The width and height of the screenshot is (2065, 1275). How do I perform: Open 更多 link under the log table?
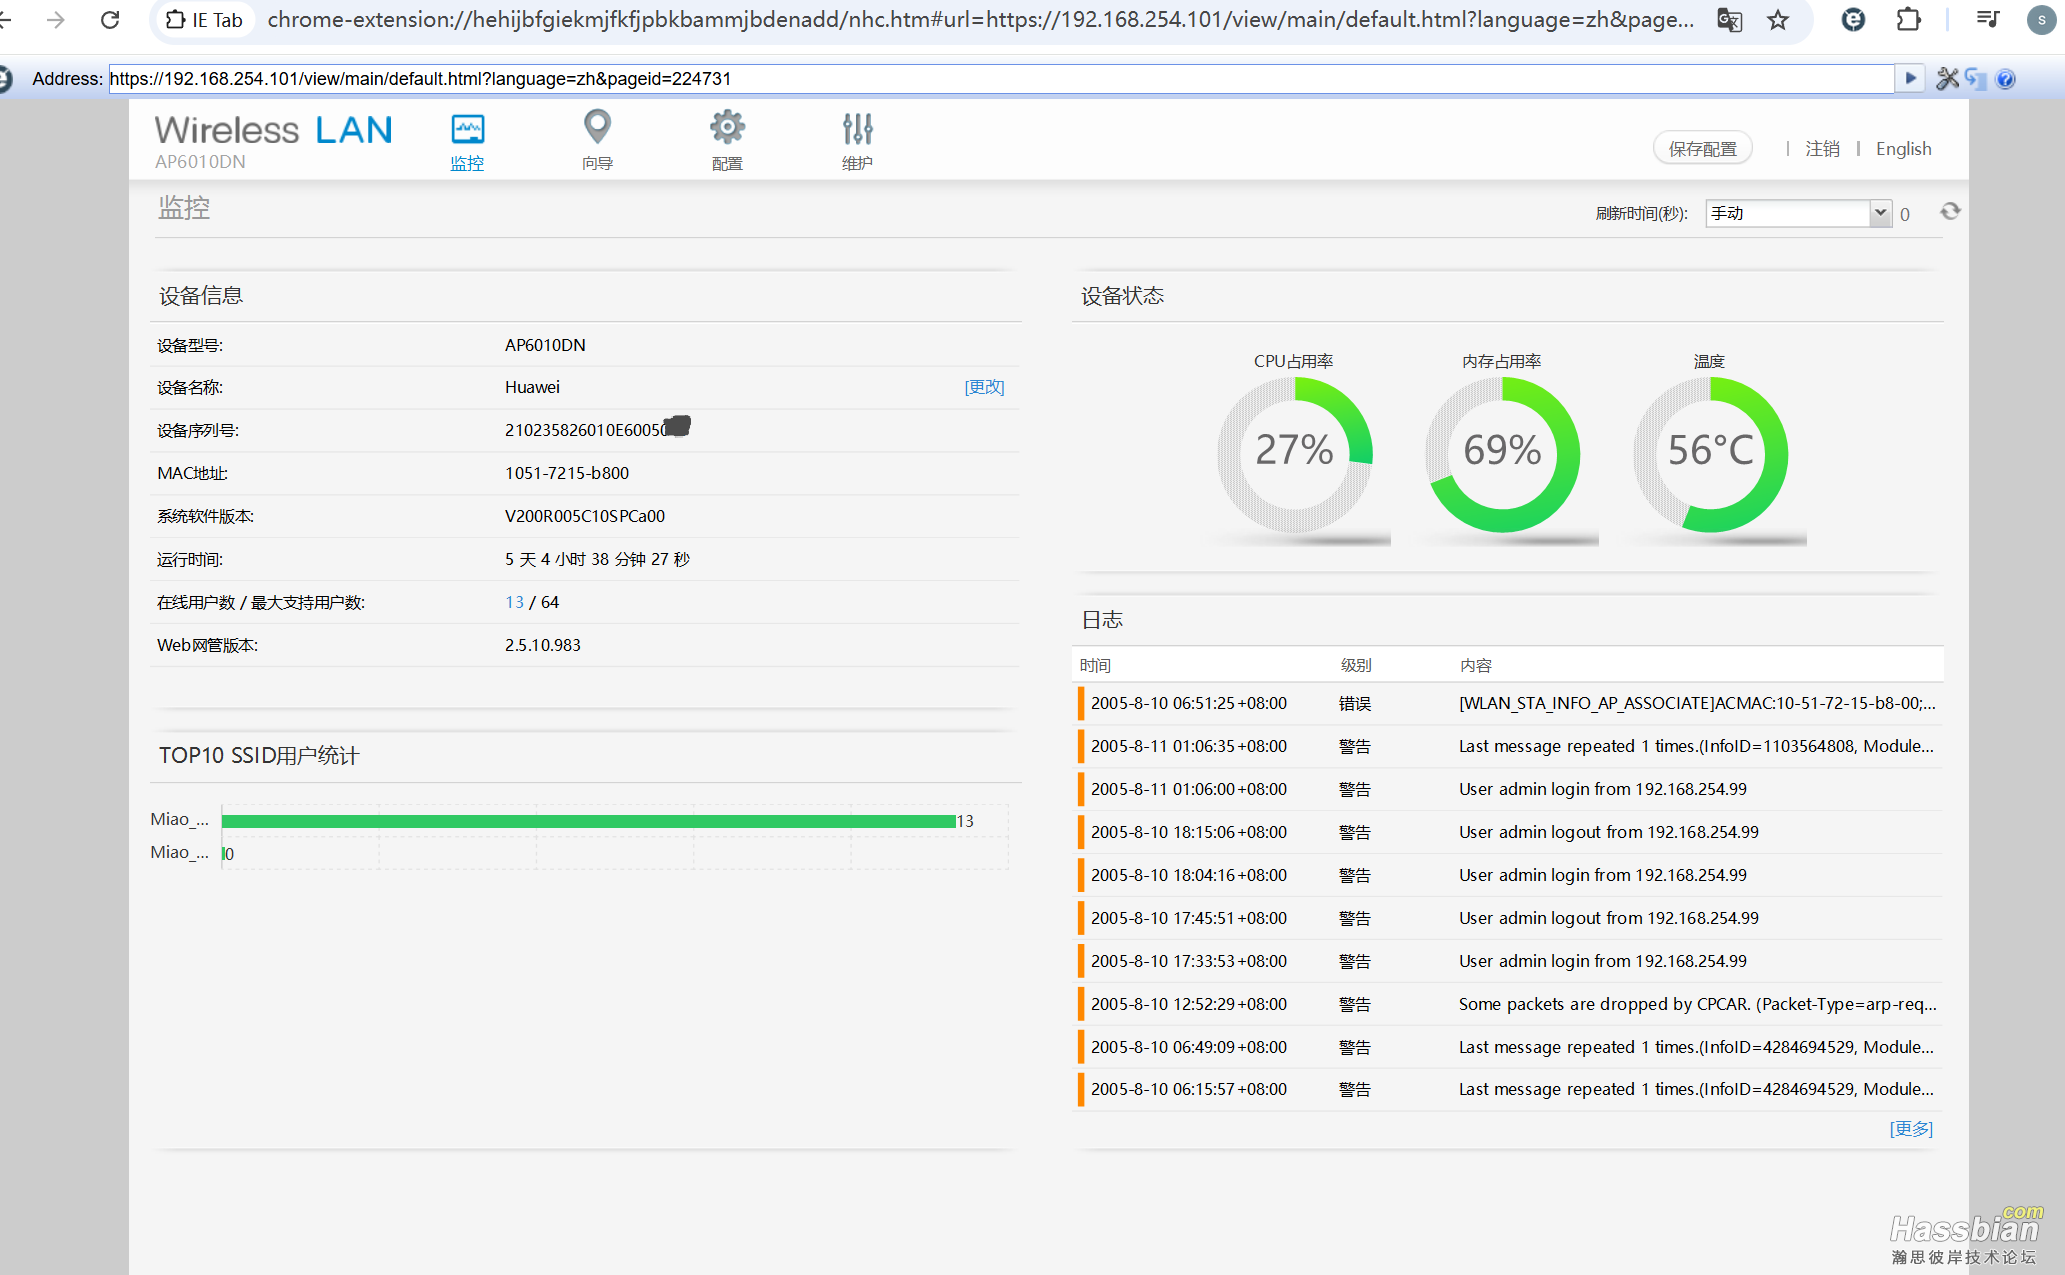pos(1911,1128)
